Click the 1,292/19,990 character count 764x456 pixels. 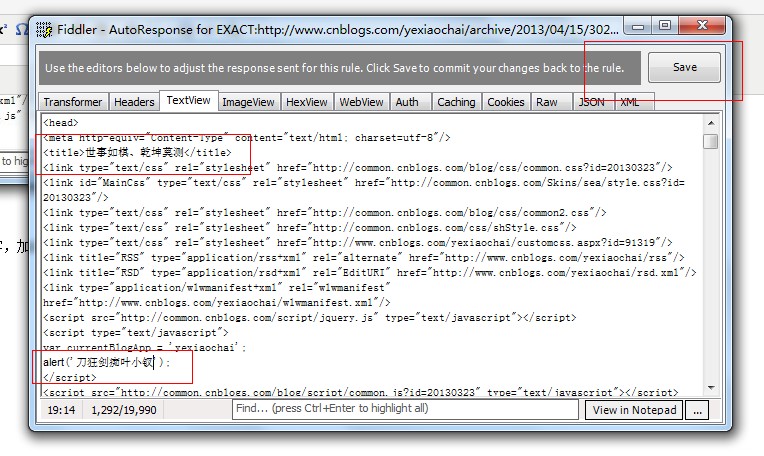(124, 410)
